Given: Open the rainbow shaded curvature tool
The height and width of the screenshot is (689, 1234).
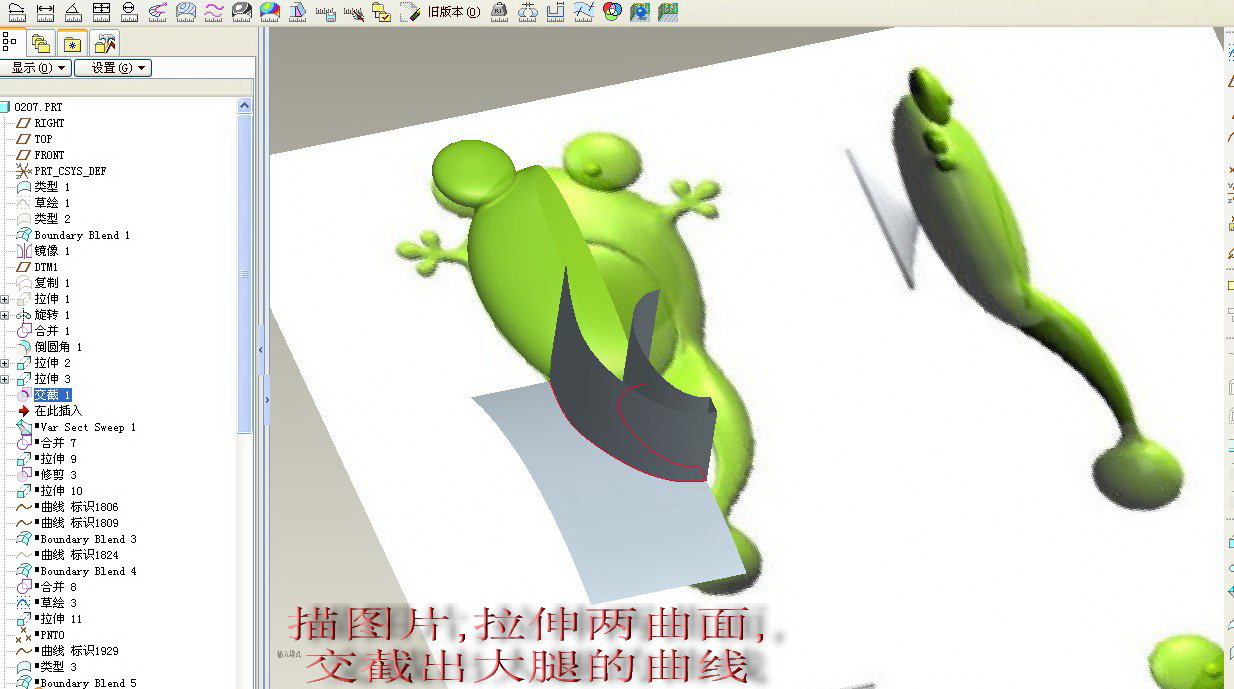Looking at the screenshot, I should pos(269,12).
